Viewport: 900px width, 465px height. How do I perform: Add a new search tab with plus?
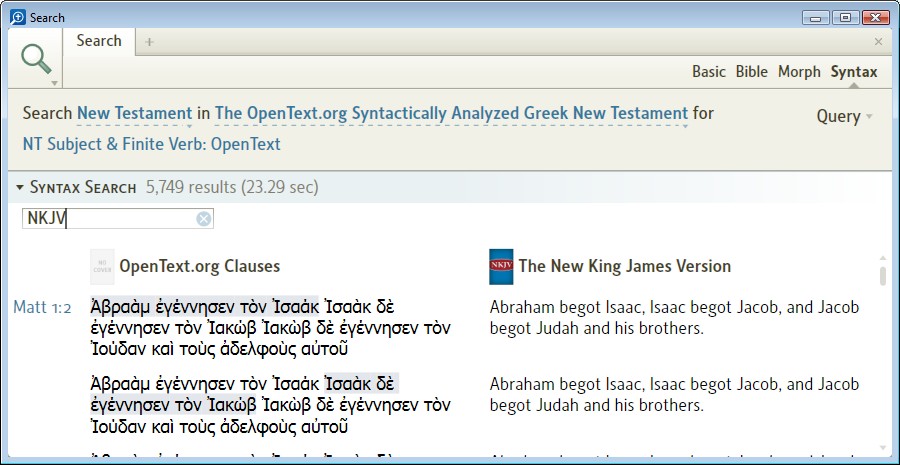click(149, 41)
